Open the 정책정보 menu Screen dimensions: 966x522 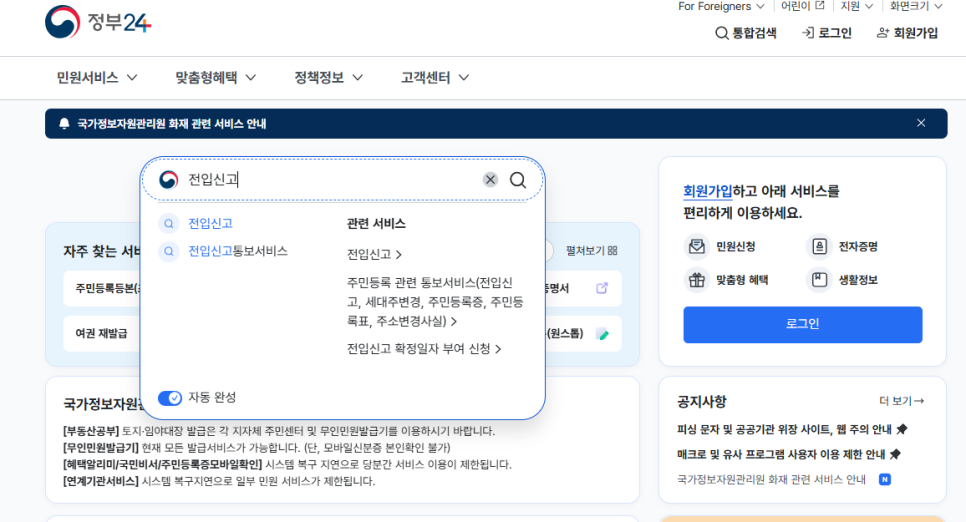[x=328, y=77]
